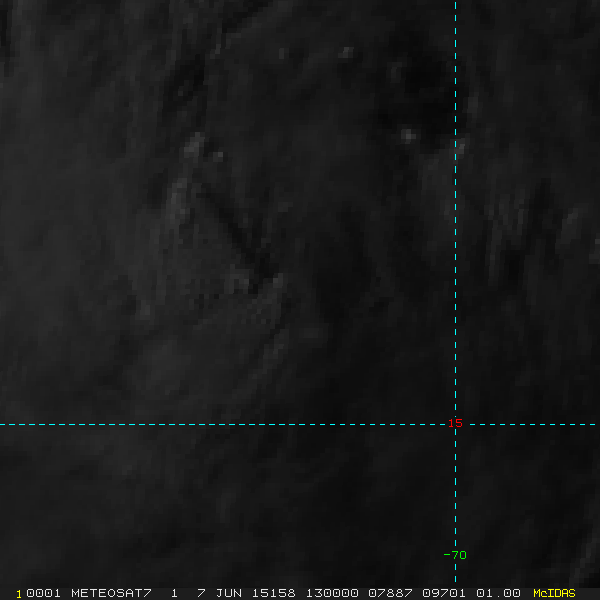Click the 09701 element coordinate value

coord(444,593)
